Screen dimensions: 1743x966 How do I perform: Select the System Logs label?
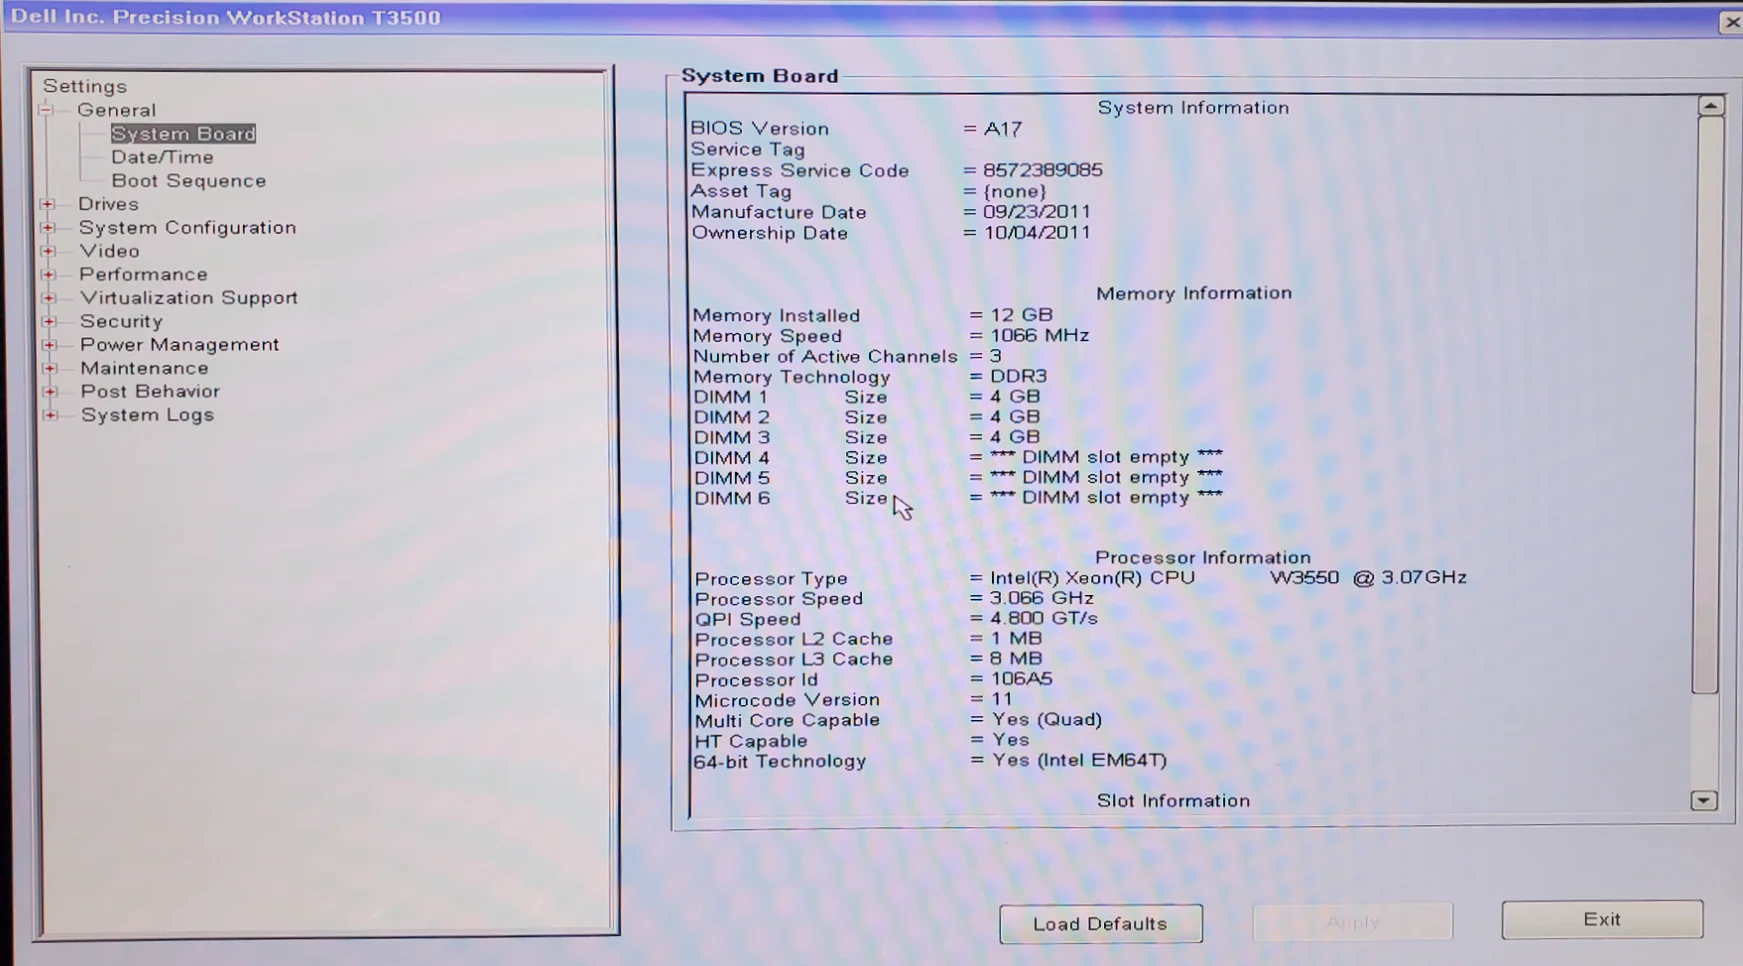point(148,415)
